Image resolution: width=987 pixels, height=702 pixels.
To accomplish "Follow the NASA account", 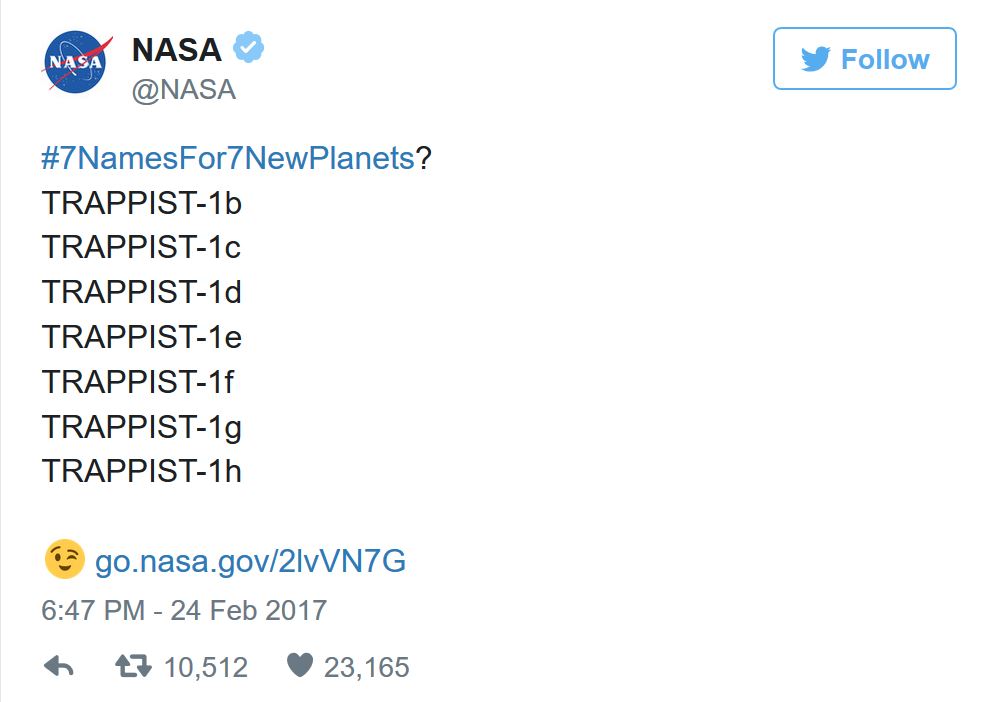I will click(x=864, y=59).
